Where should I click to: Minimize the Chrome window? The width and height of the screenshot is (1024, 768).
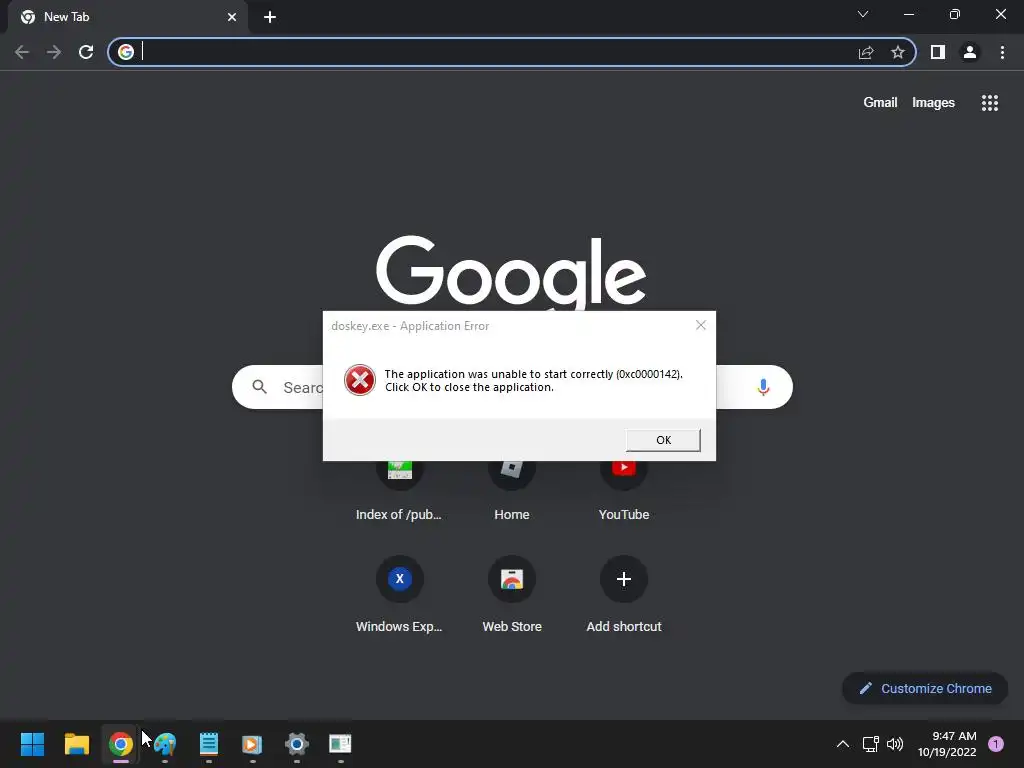point(909,14)
